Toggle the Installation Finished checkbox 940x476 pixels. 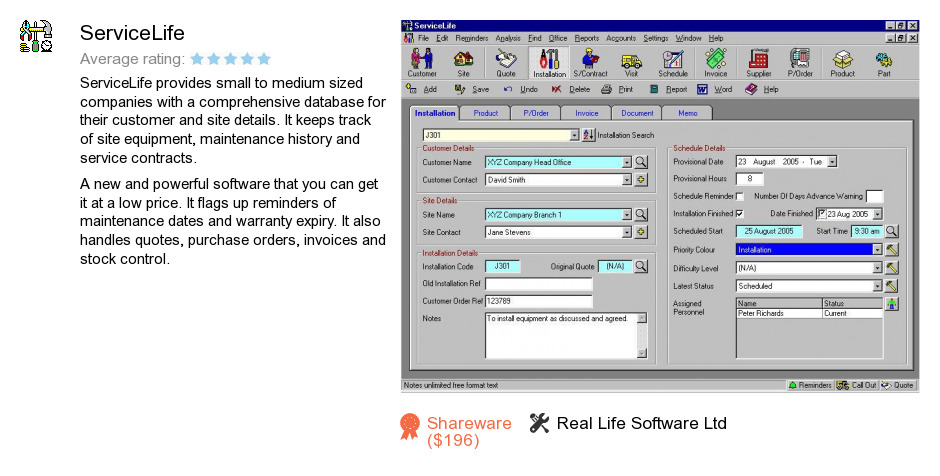pyautogui.click(x=739, y=213)
